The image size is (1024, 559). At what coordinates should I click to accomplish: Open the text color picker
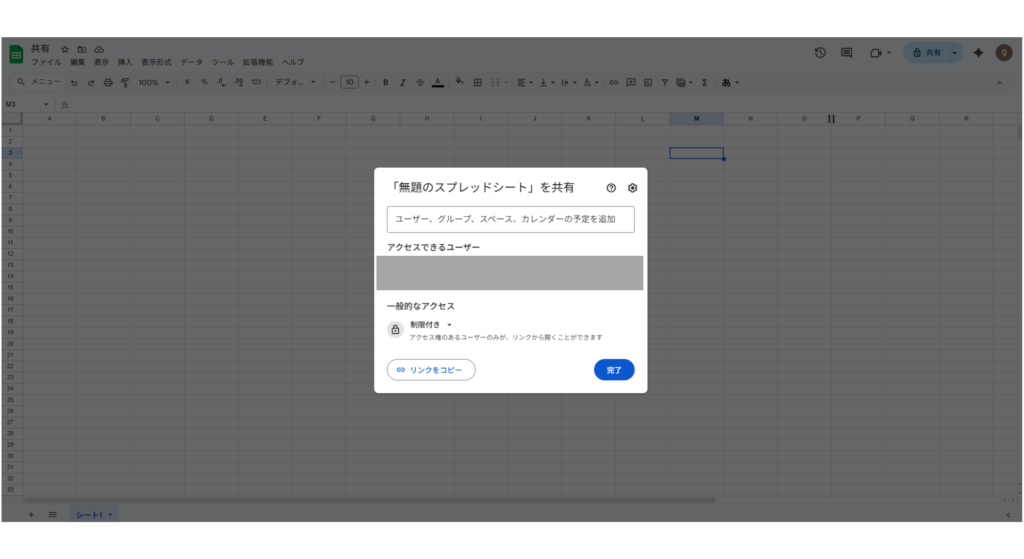click(438, 83)
